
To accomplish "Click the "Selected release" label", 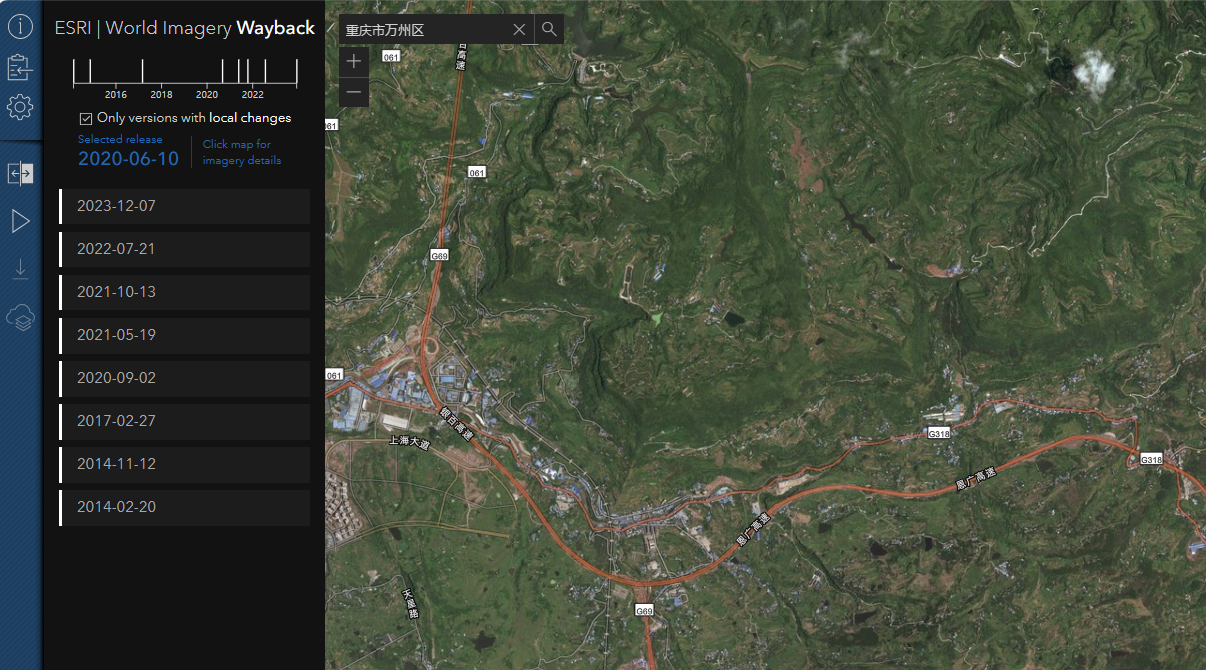I will (120, 139).
